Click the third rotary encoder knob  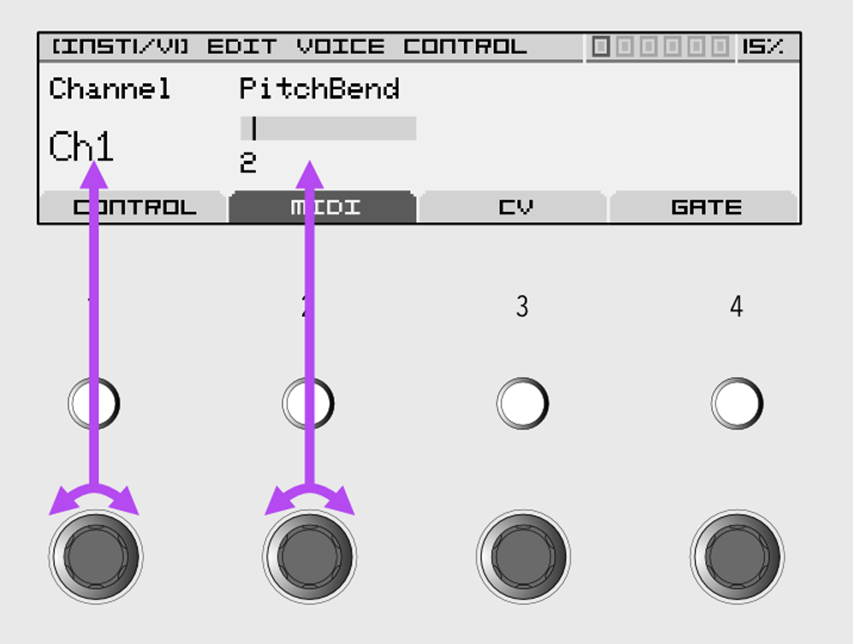point(523,556)
